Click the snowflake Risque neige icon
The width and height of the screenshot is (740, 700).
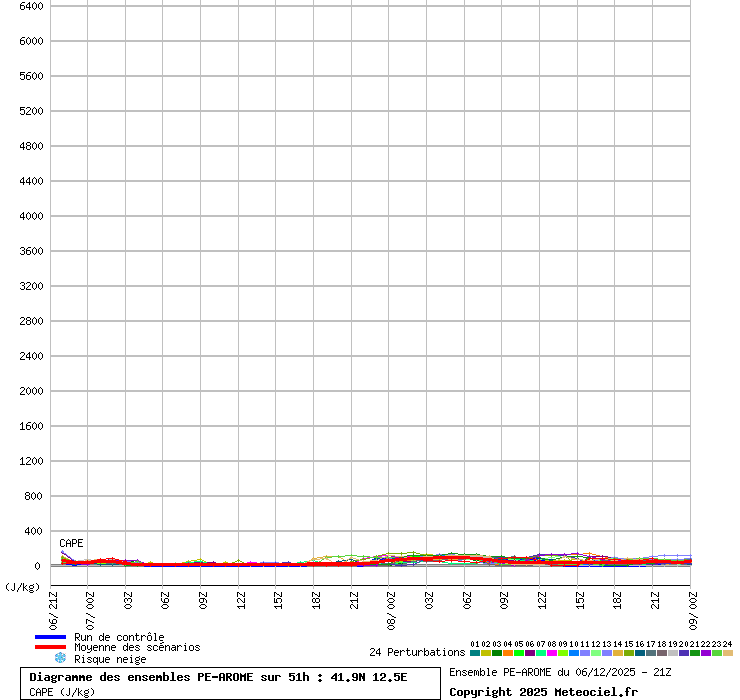[60, 658]
